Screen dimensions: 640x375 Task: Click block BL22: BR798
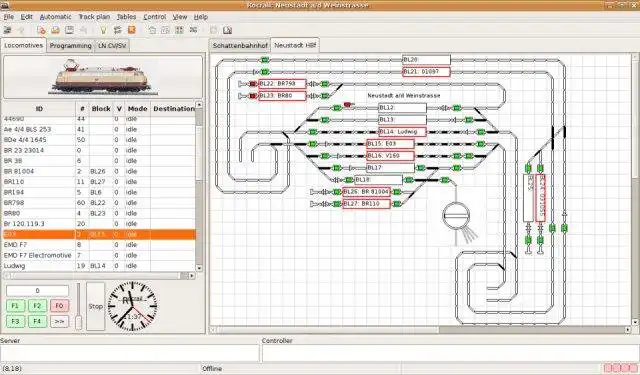282,84
